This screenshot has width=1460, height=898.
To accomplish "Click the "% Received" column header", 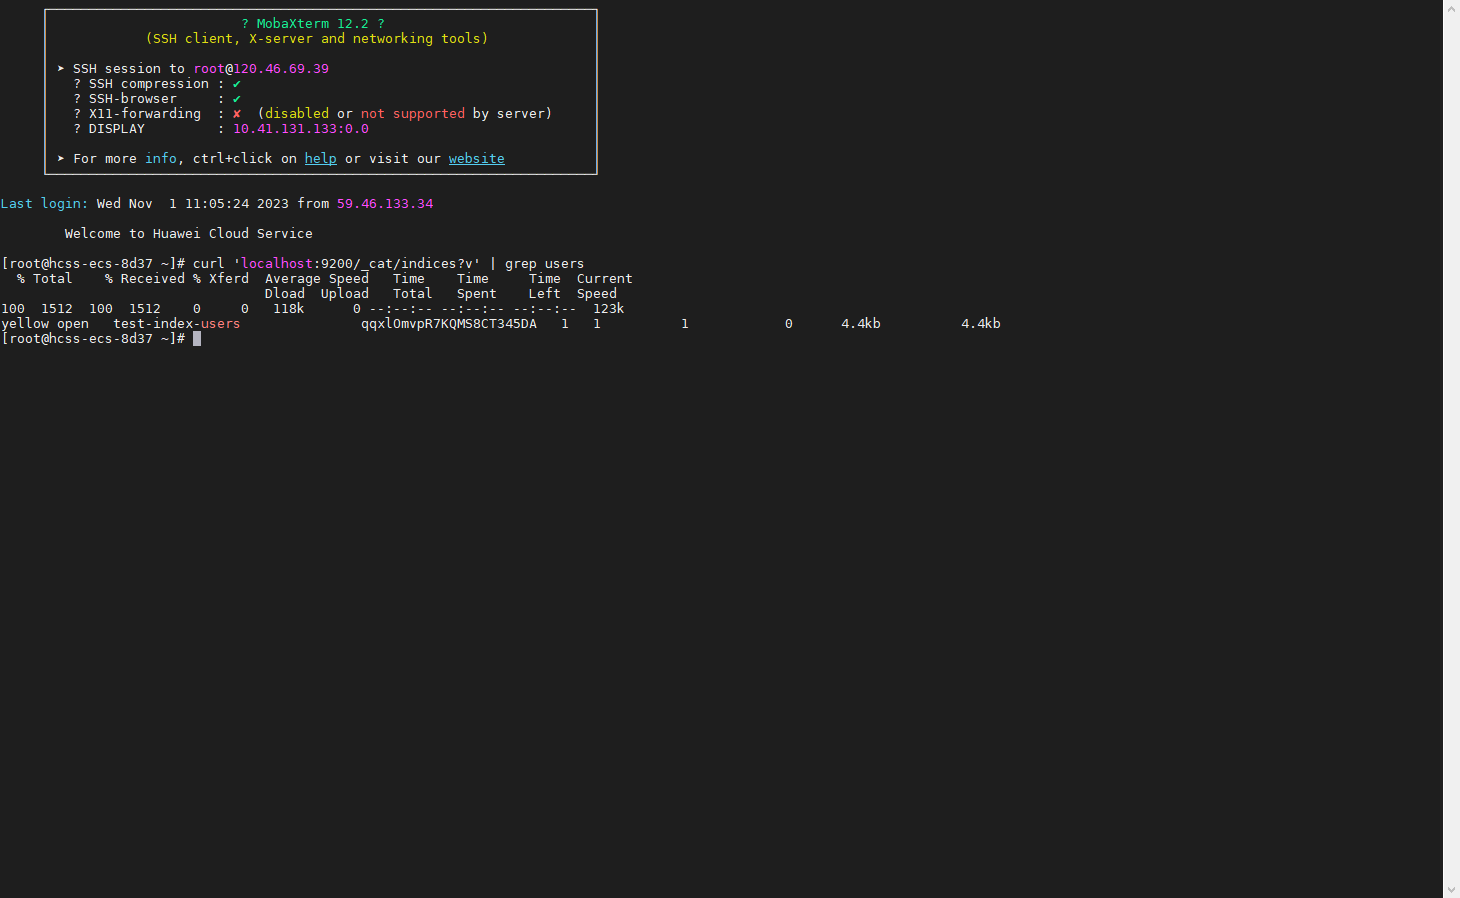I will tap(145, 279).
